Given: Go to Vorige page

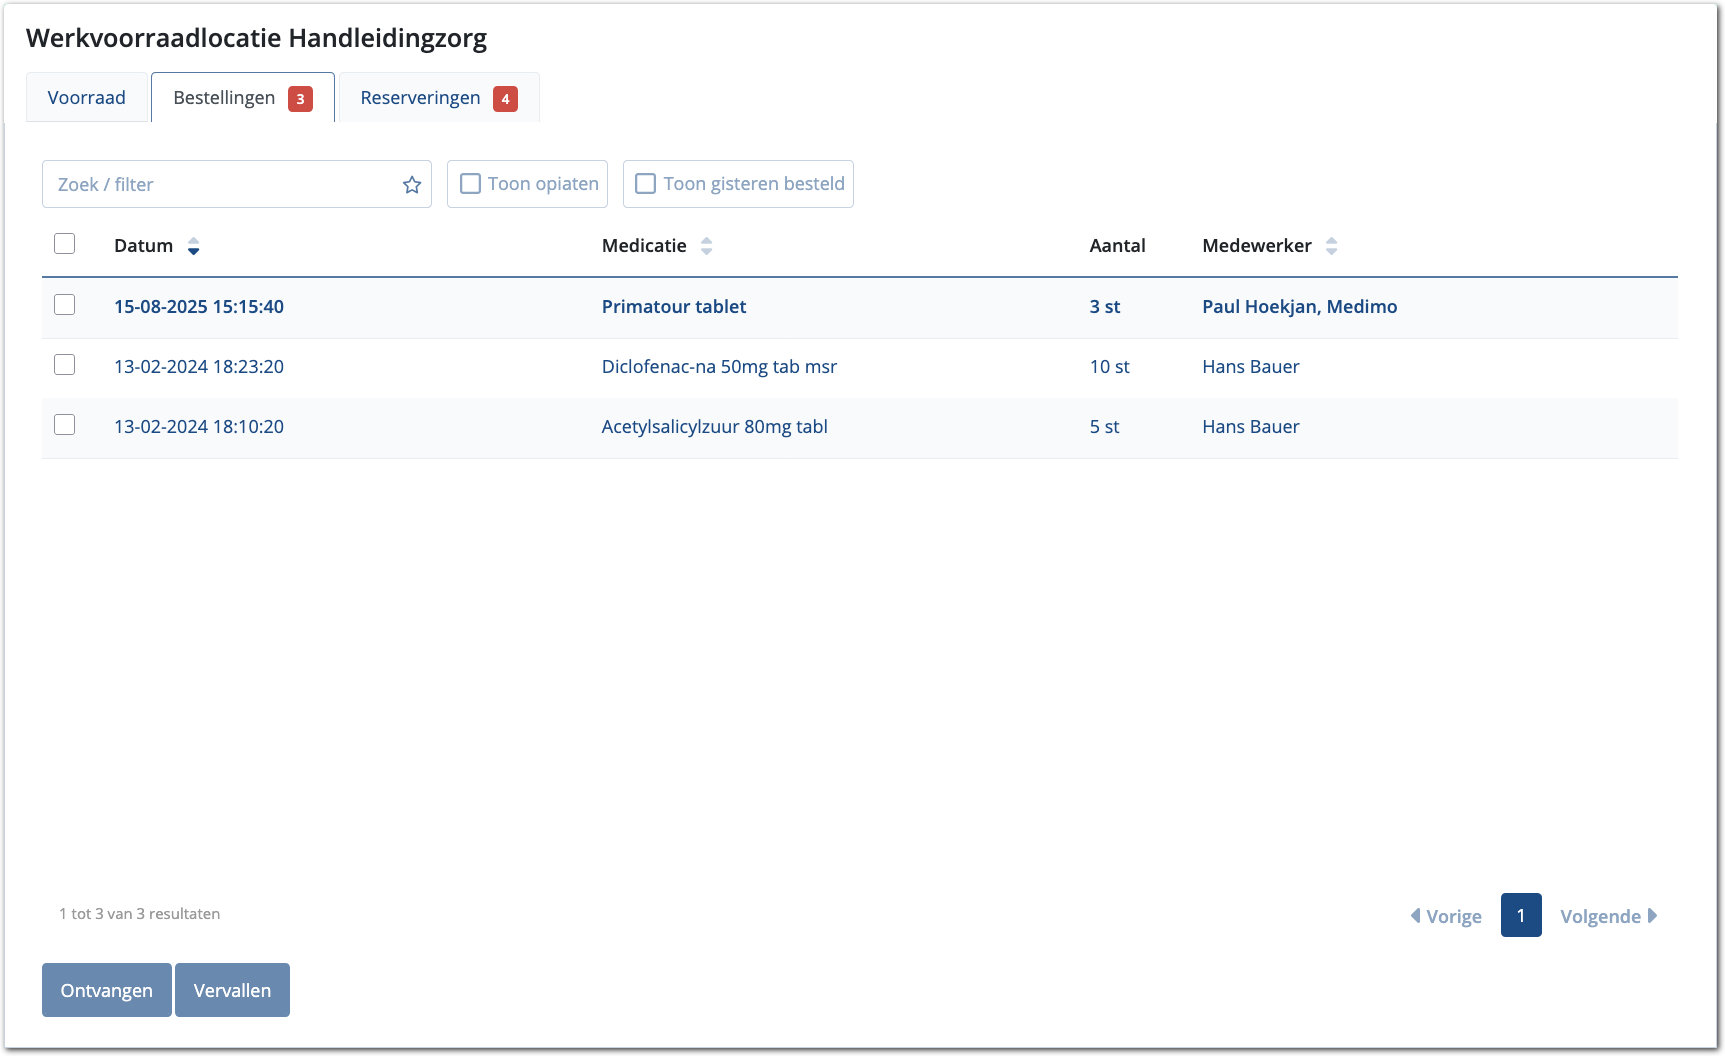Looking at the screenshot, I should coord(1446,916).
